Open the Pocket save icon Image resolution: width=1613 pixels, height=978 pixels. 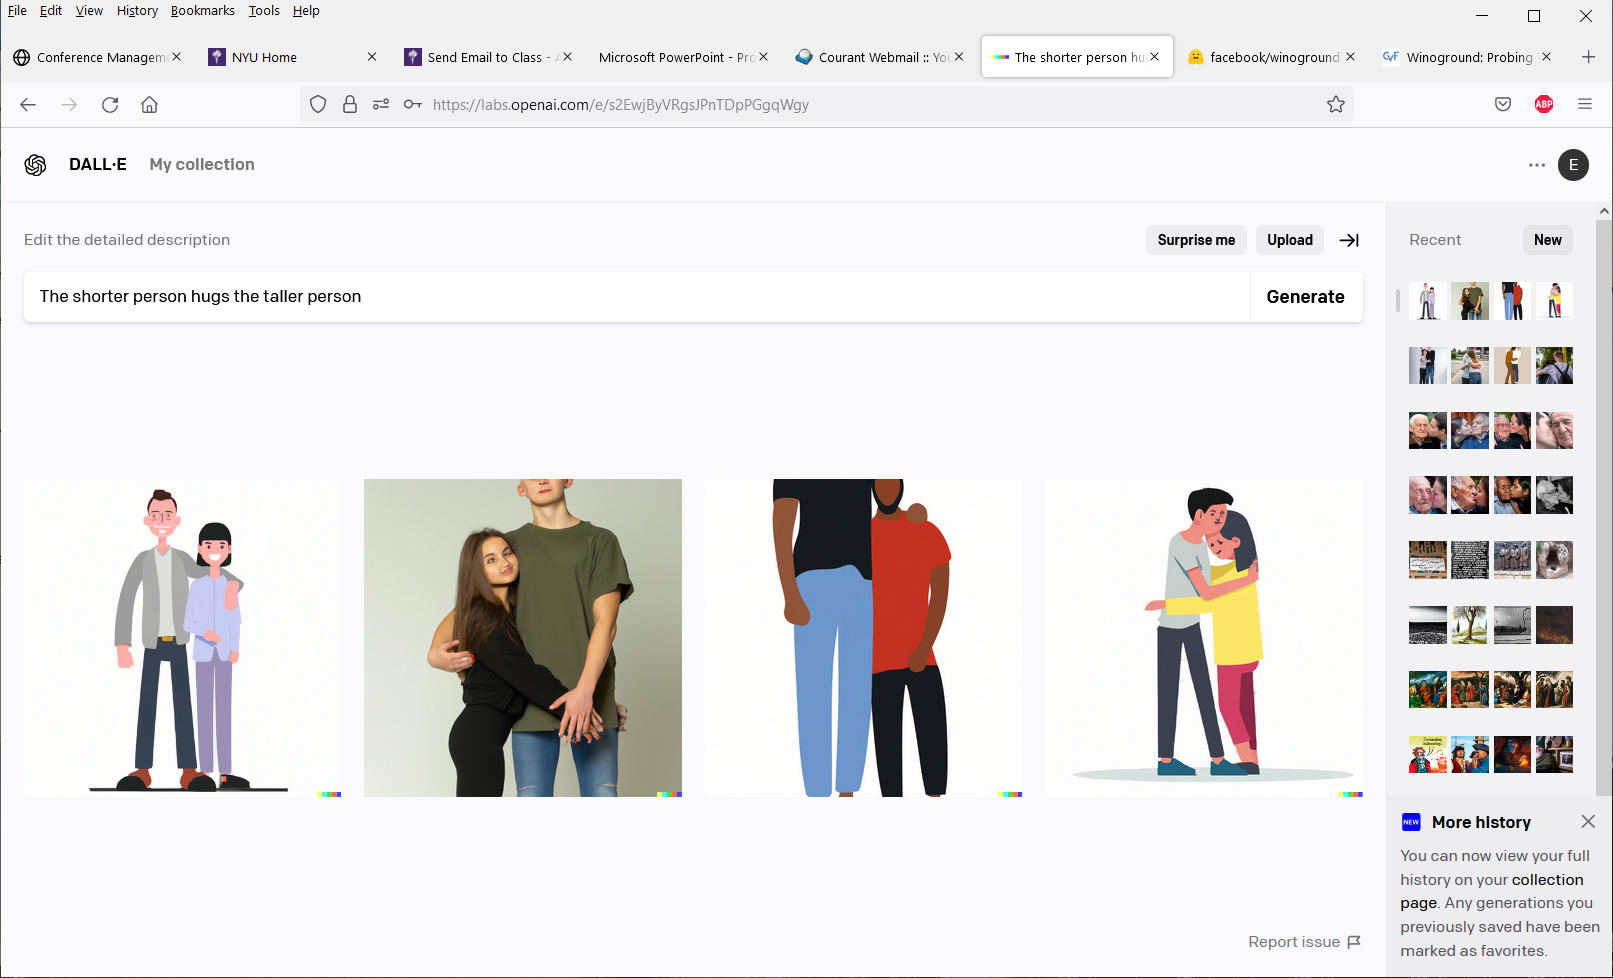point(1502,105)
